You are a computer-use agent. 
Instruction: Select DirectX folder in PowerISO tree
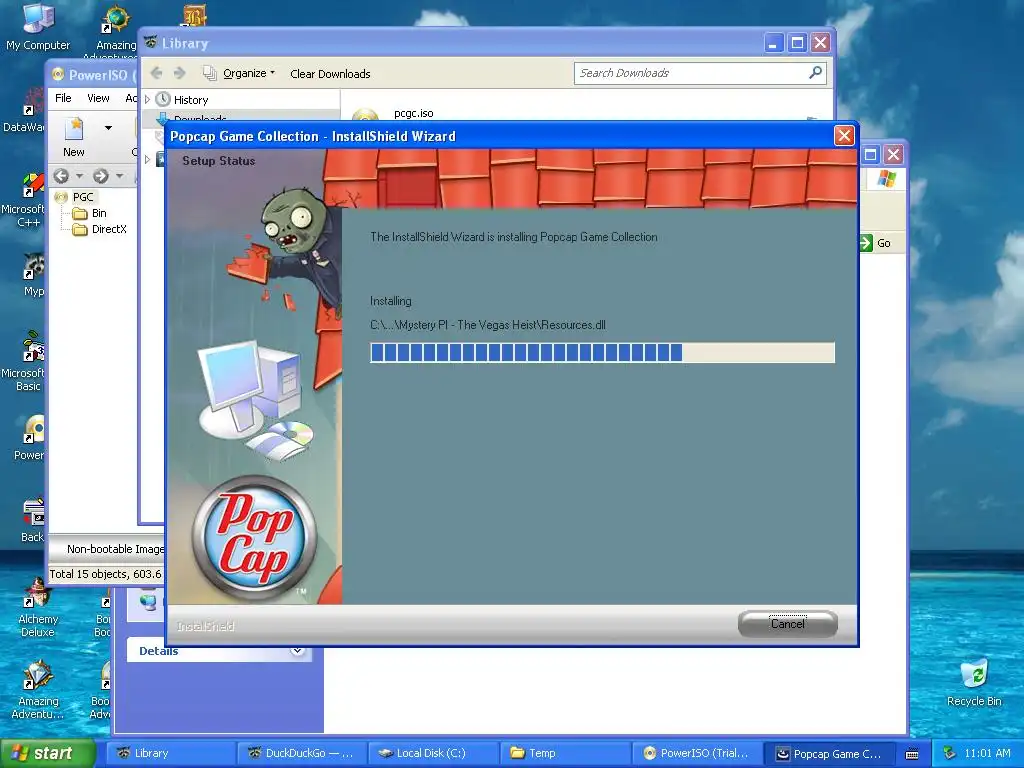[109, 229]
